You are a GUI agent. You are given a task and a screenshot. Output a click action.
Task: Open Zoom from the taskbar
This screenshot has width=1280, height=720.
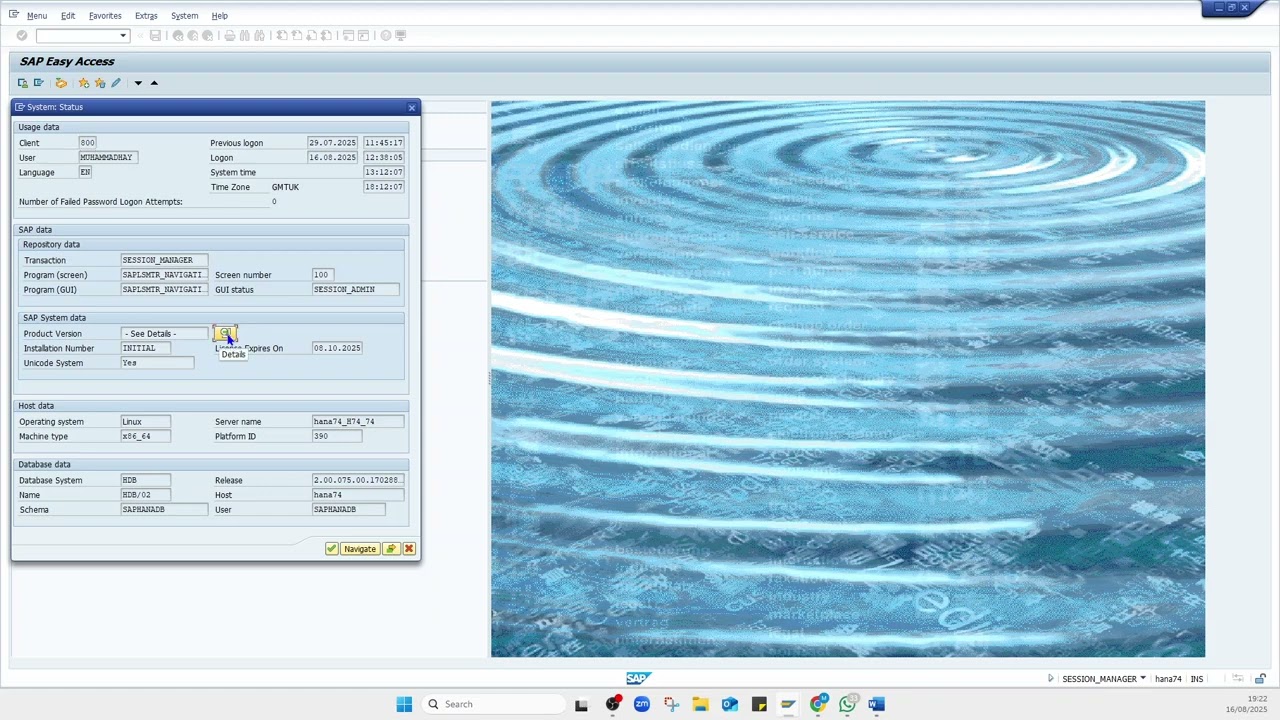pyautogui.click(x=642, y=704)
